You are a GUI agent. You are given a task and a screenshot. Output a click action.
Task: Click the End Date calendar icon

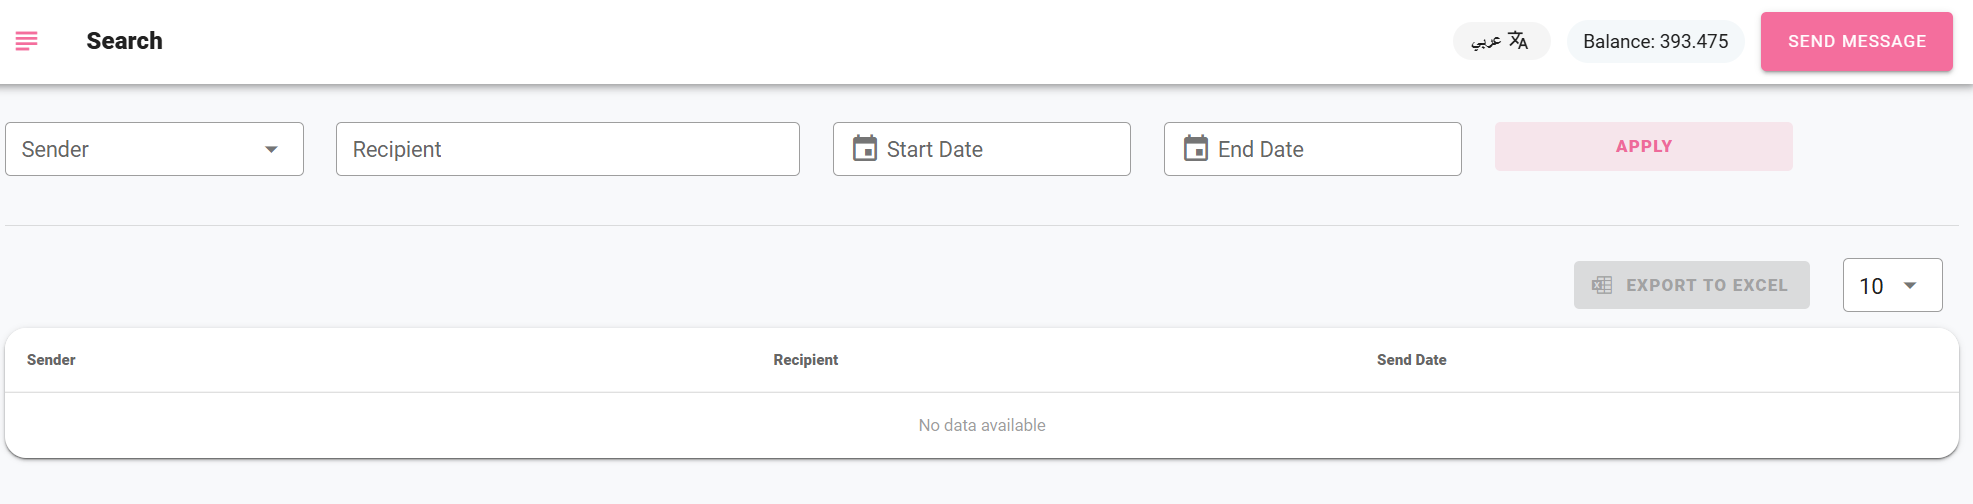pyautogui.click(x=1196, y=148)
